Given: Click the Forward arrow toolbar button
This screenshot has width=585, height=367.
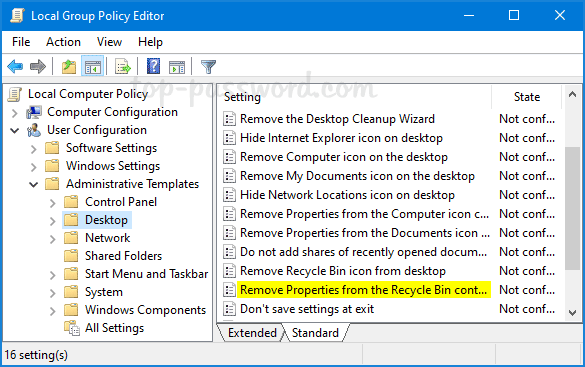Looking at the screenshot, I should (38, 67).
